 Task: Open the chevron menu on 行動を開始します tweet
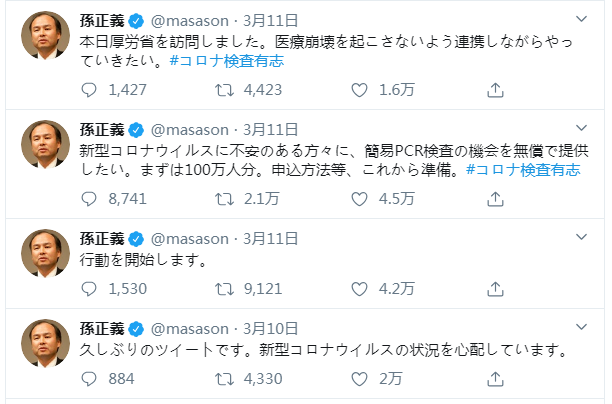click(x=584, y=238)
